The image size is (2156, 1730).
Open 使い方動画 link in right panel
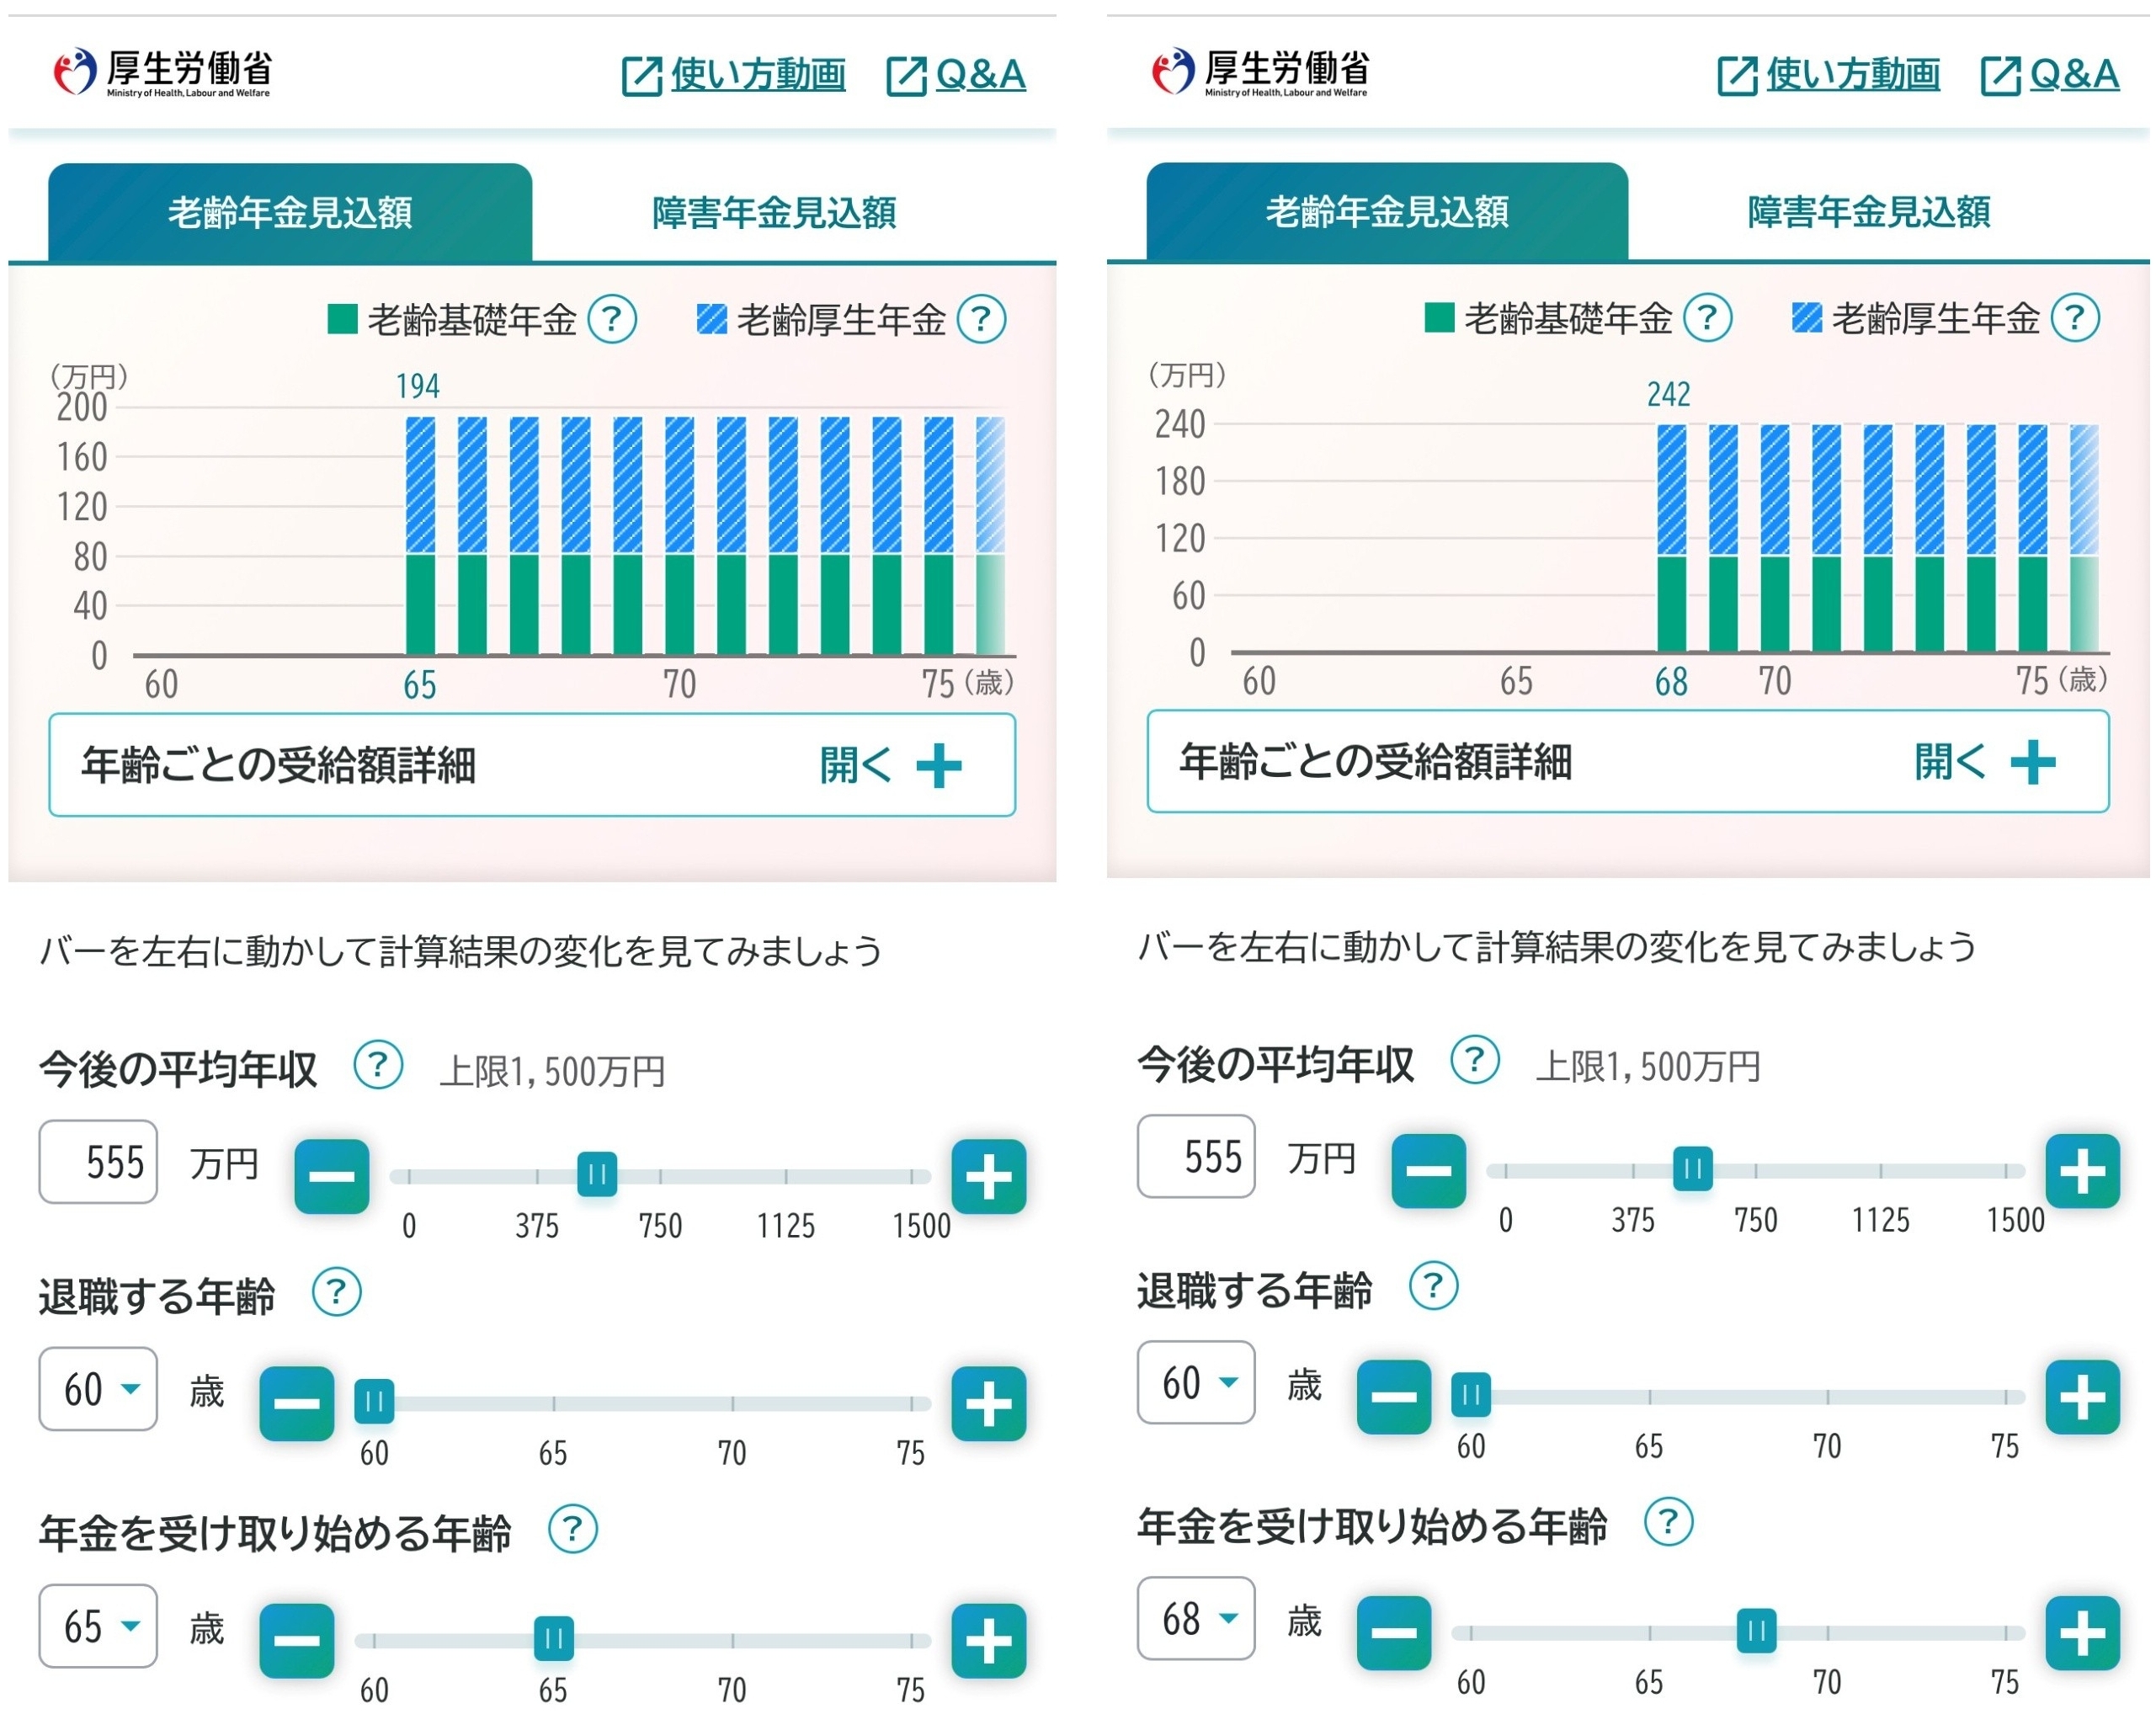coord(1829,75)
